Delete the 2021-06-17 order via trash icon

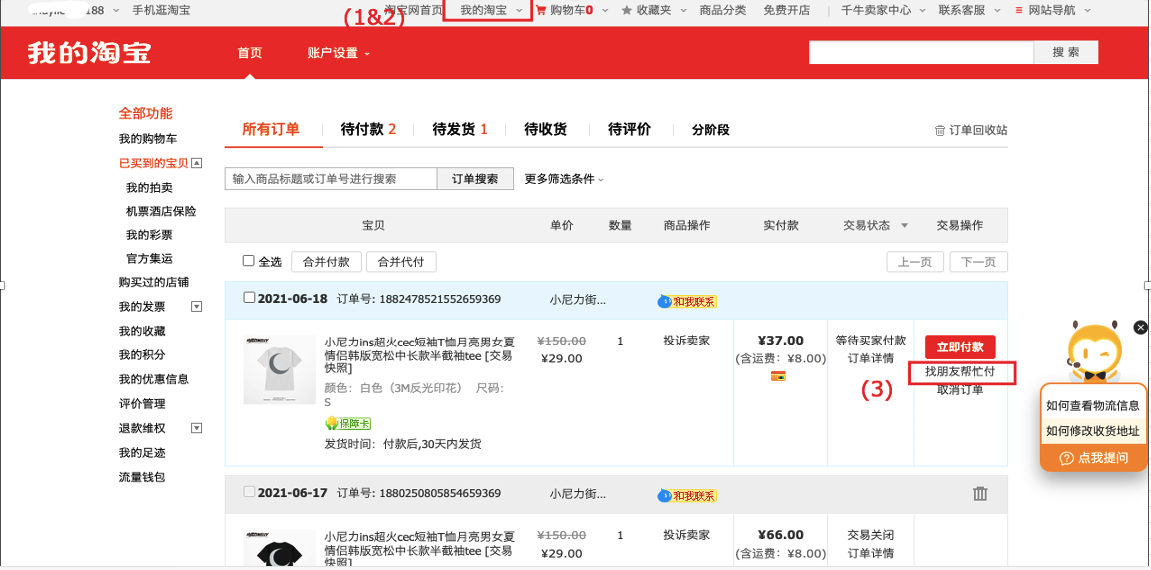click(980, 493)
